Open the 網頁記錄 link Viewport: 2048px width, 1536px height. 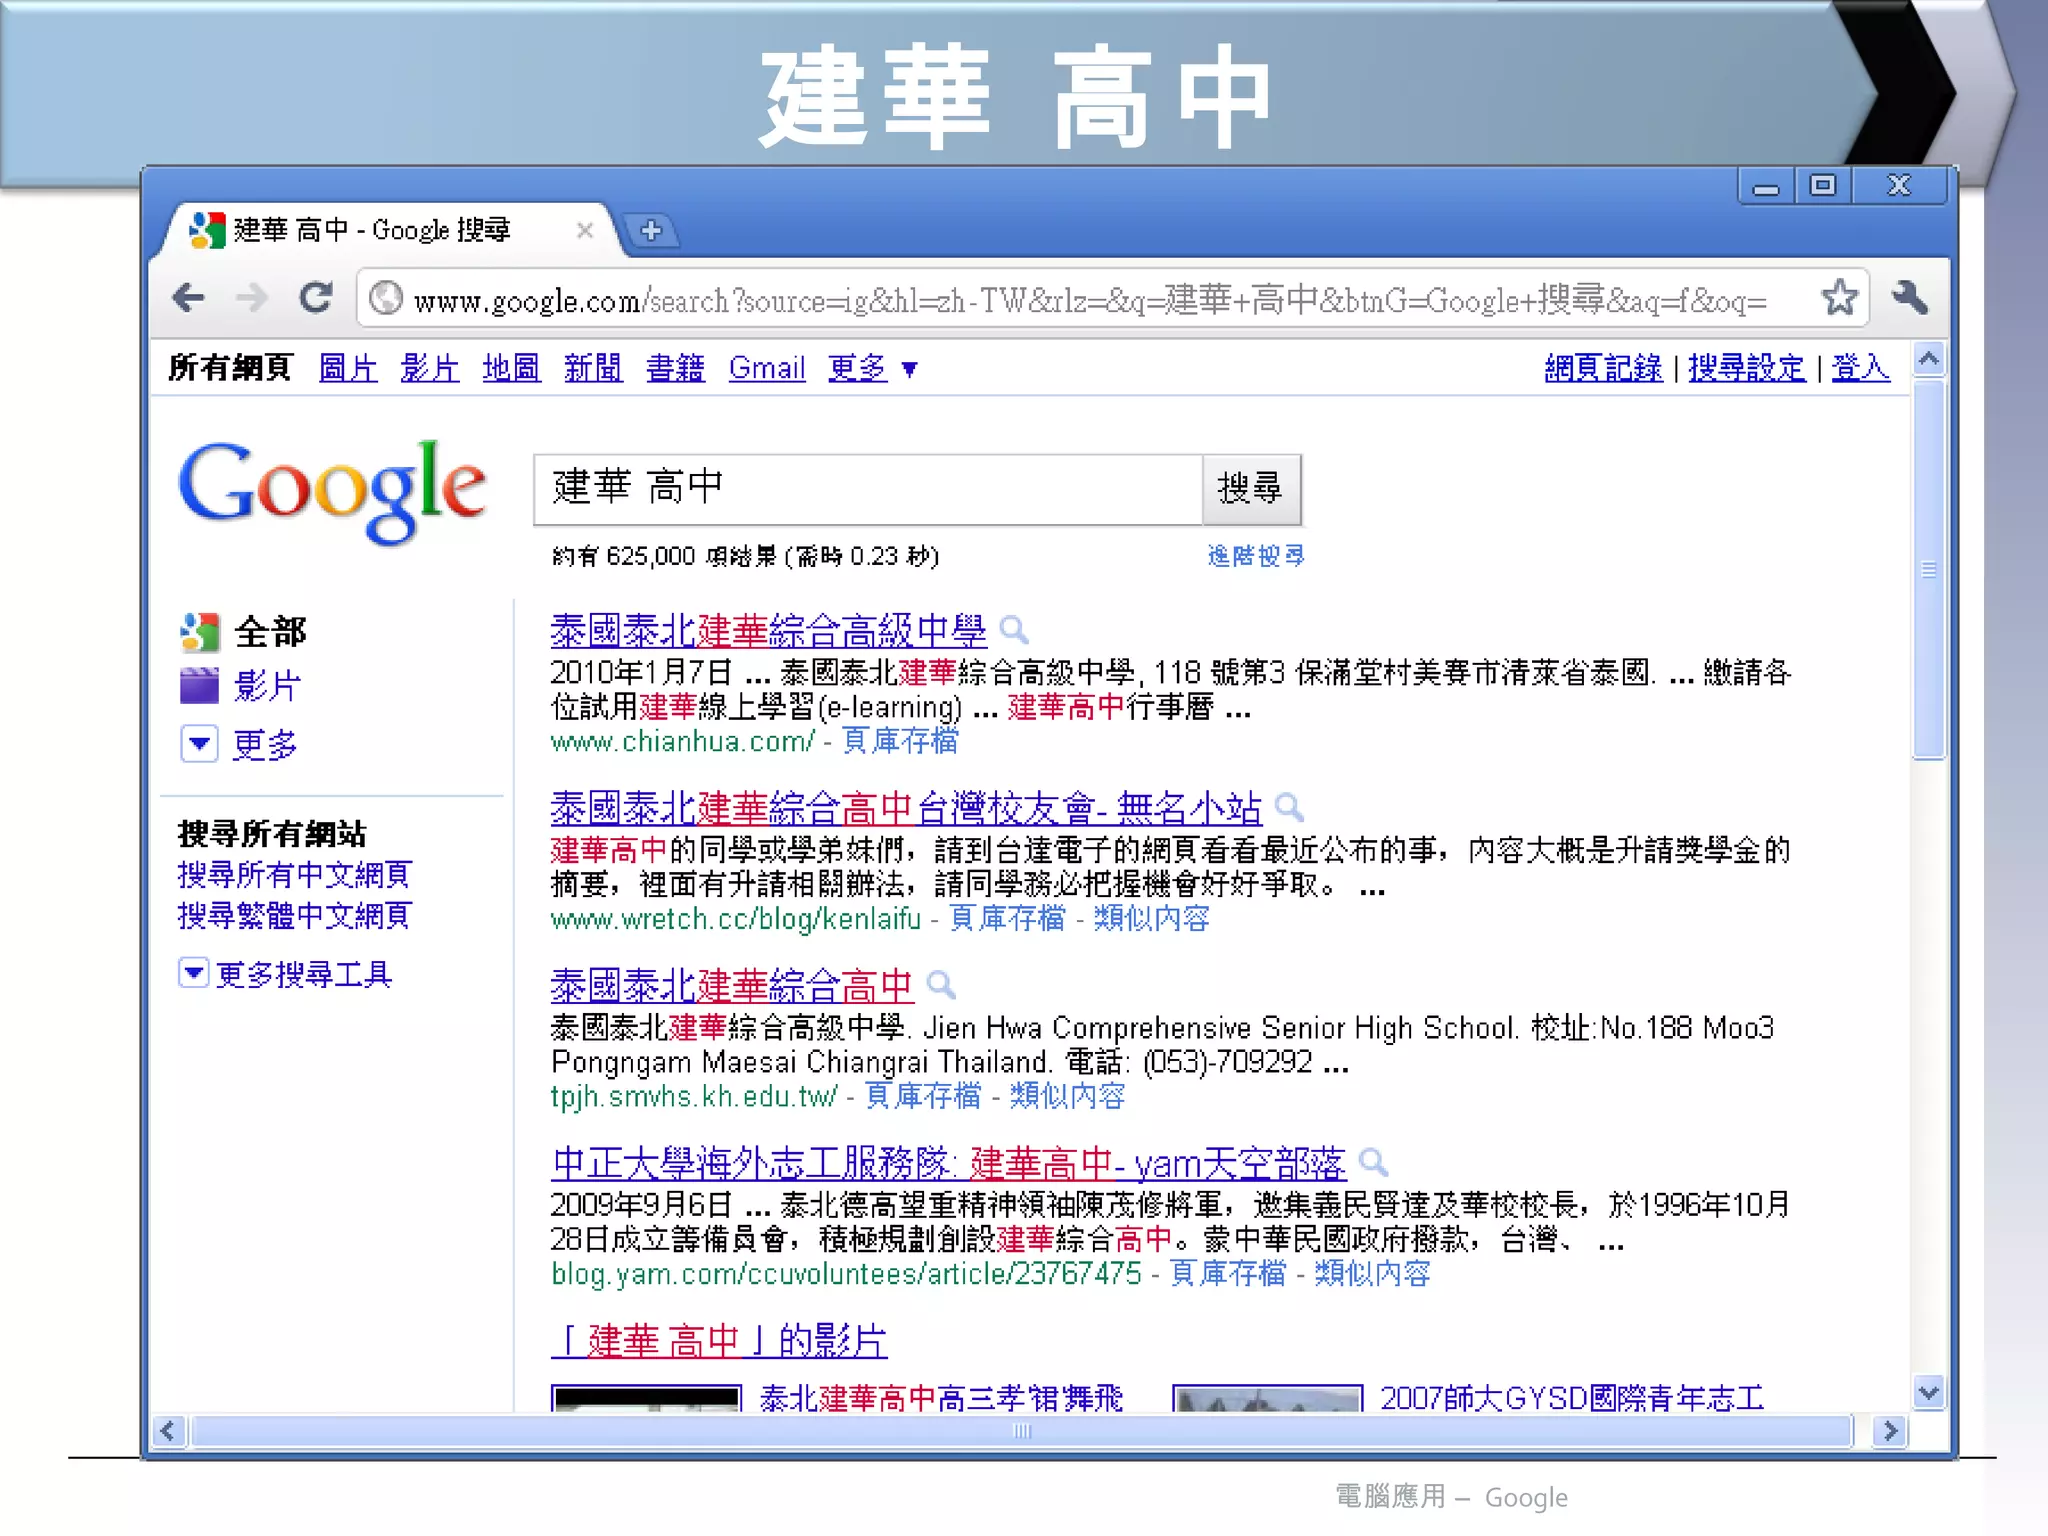pos(1603,368)
